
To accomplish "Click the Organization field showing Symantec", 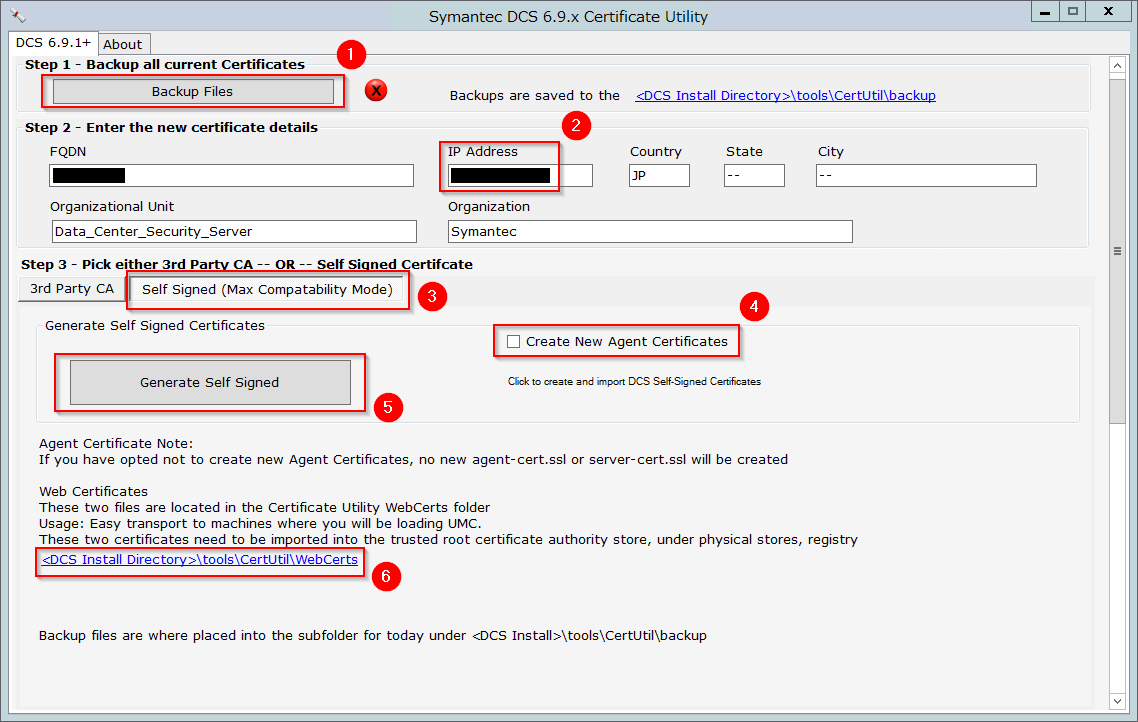I will click(650, 231).
